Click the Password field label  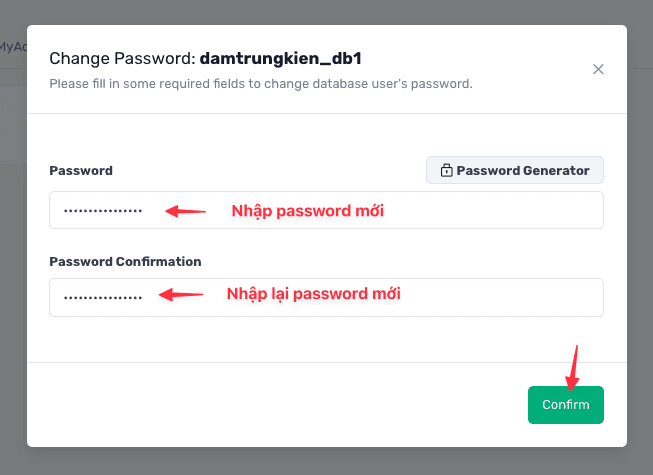(x=81, y=170)
